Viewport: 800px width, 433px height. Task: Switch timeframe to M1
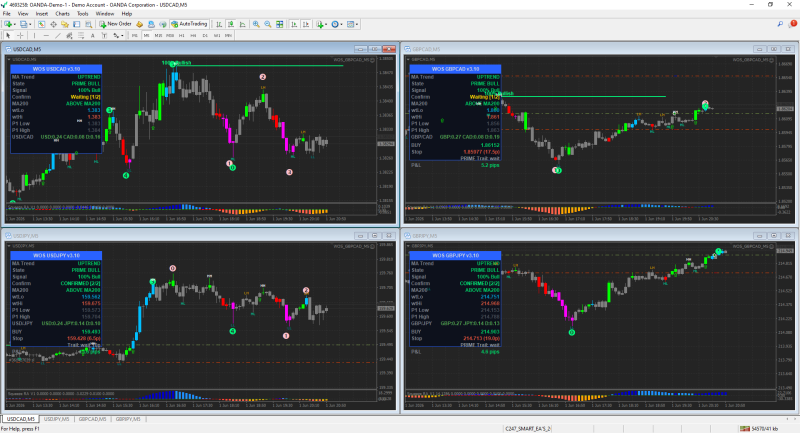pyautogui.click(x=134, y=36)
